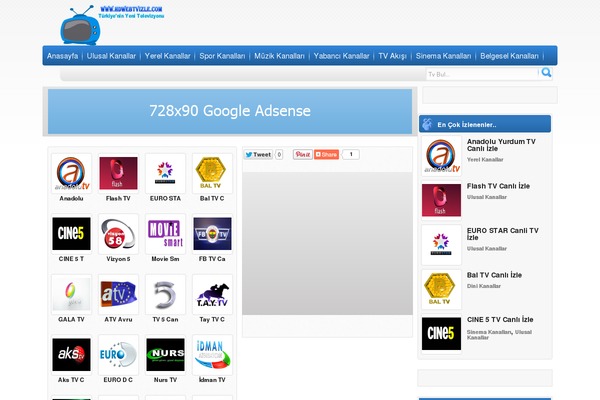The image size is (600, 400).
Task: Click EURO STAR thumbnail in most-watched sidebar
Action: [x=441, y=245]
